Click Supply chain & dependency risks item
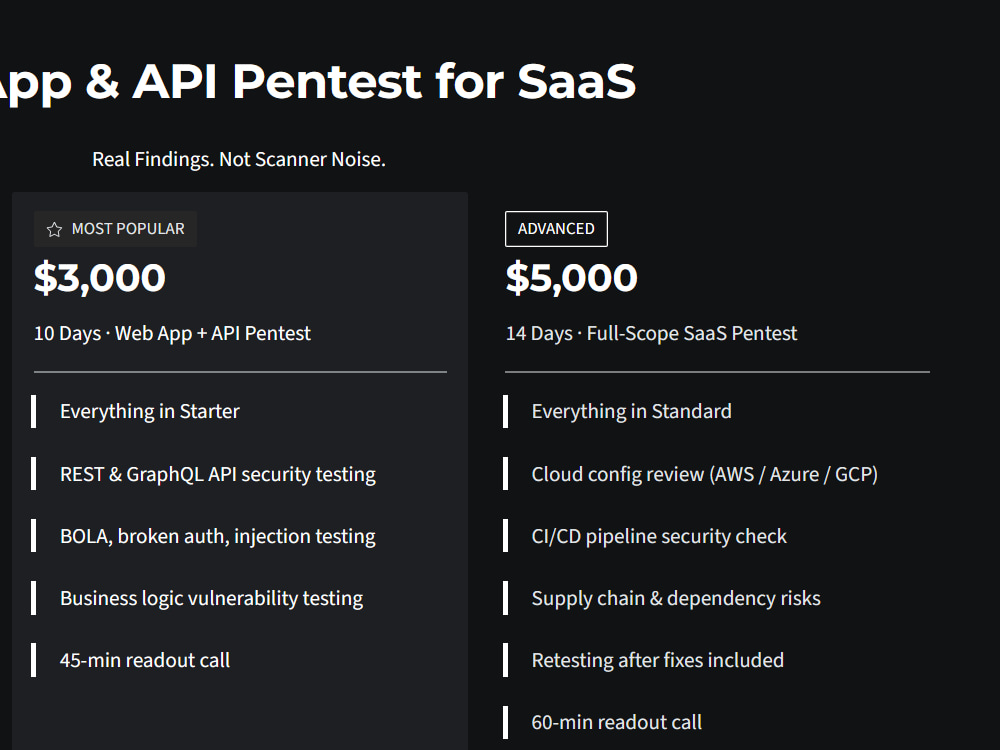Image resolution: width=1000 pixels, height=750 pixels. tap(676, 598)
